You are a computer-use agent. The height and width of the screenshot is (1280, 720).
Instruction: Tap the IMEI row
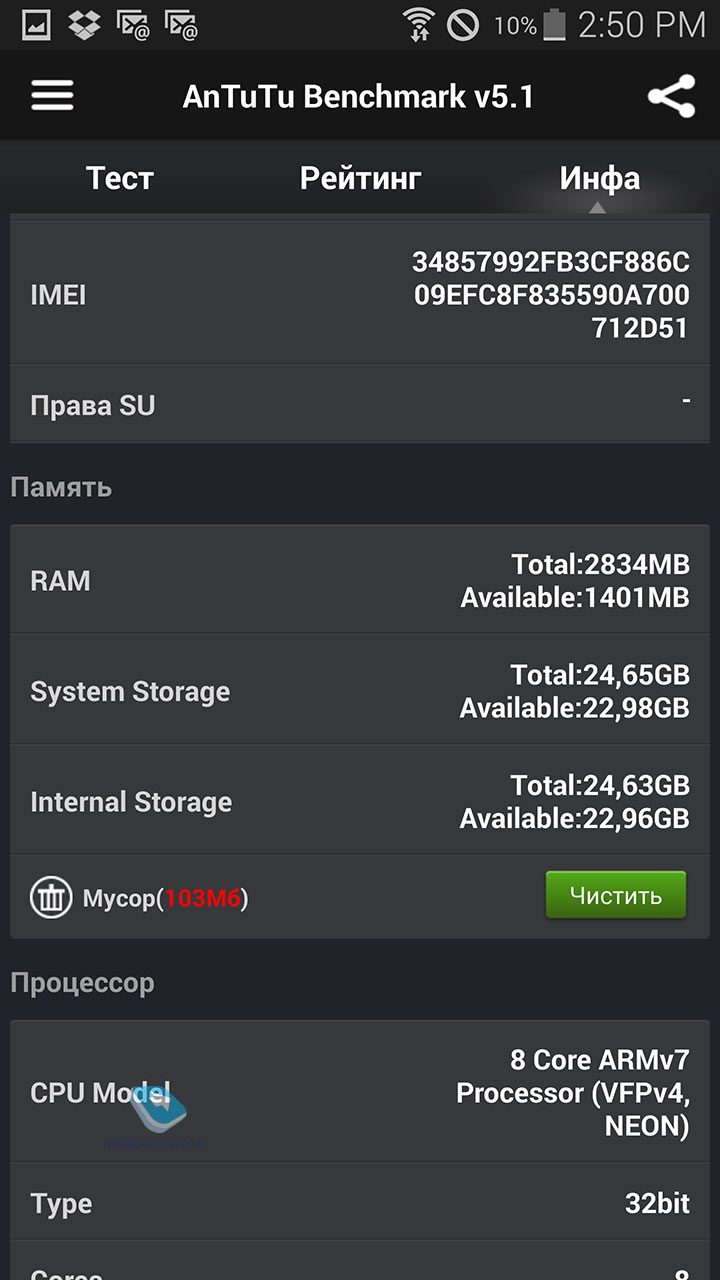click(x=360, y=294)
